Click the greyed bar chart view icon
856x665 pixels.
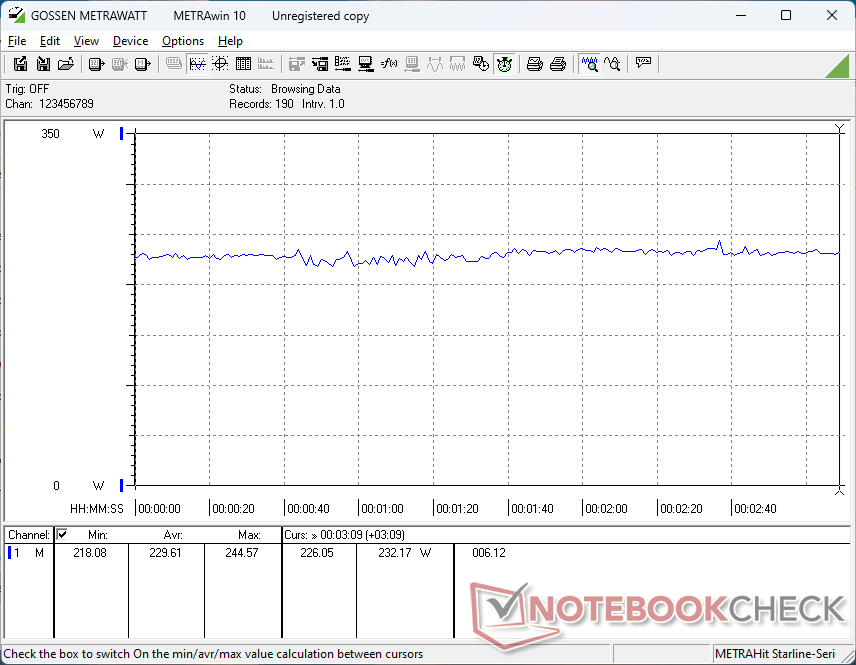[x=266, y=64]
